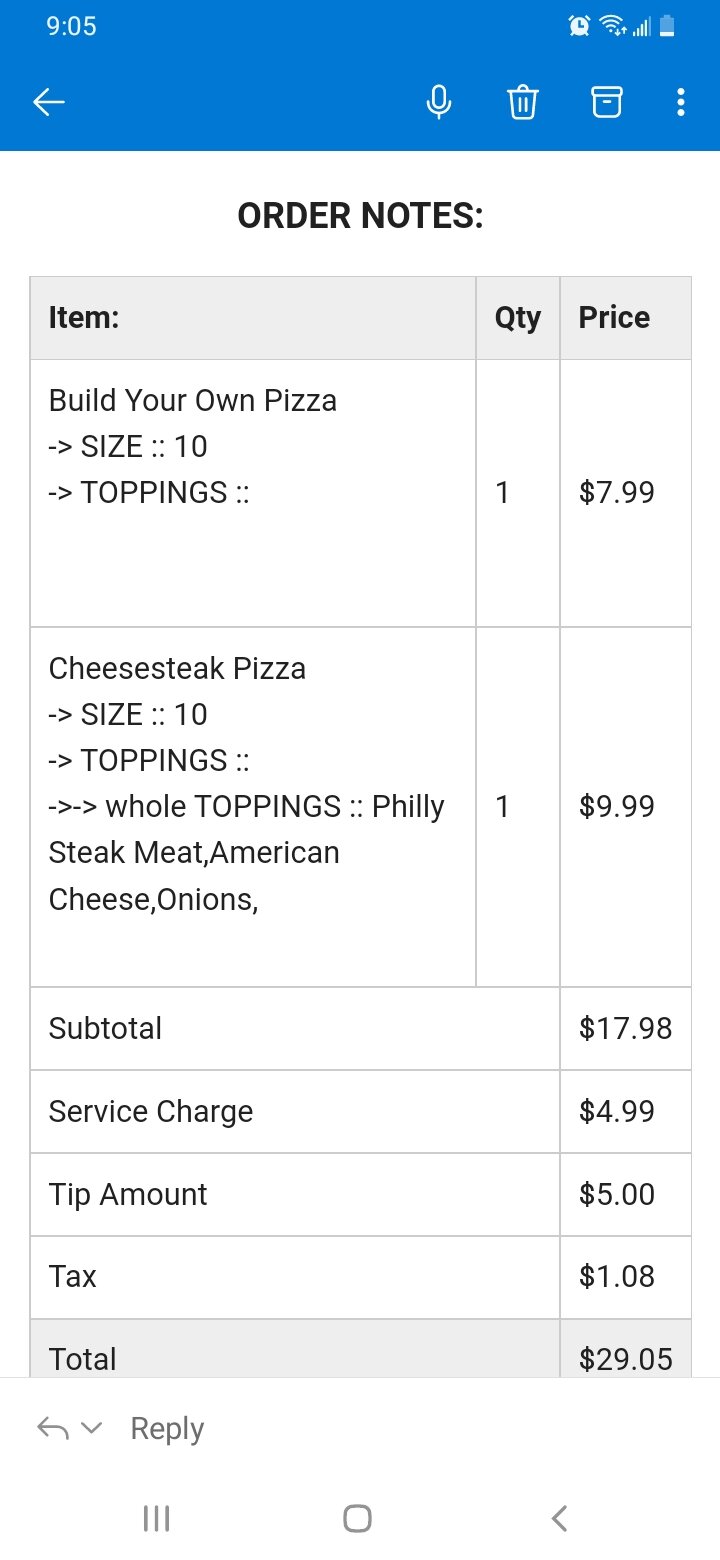
Task: Open recent apps from navigation bar
Action: click(x=156, y=1518)
